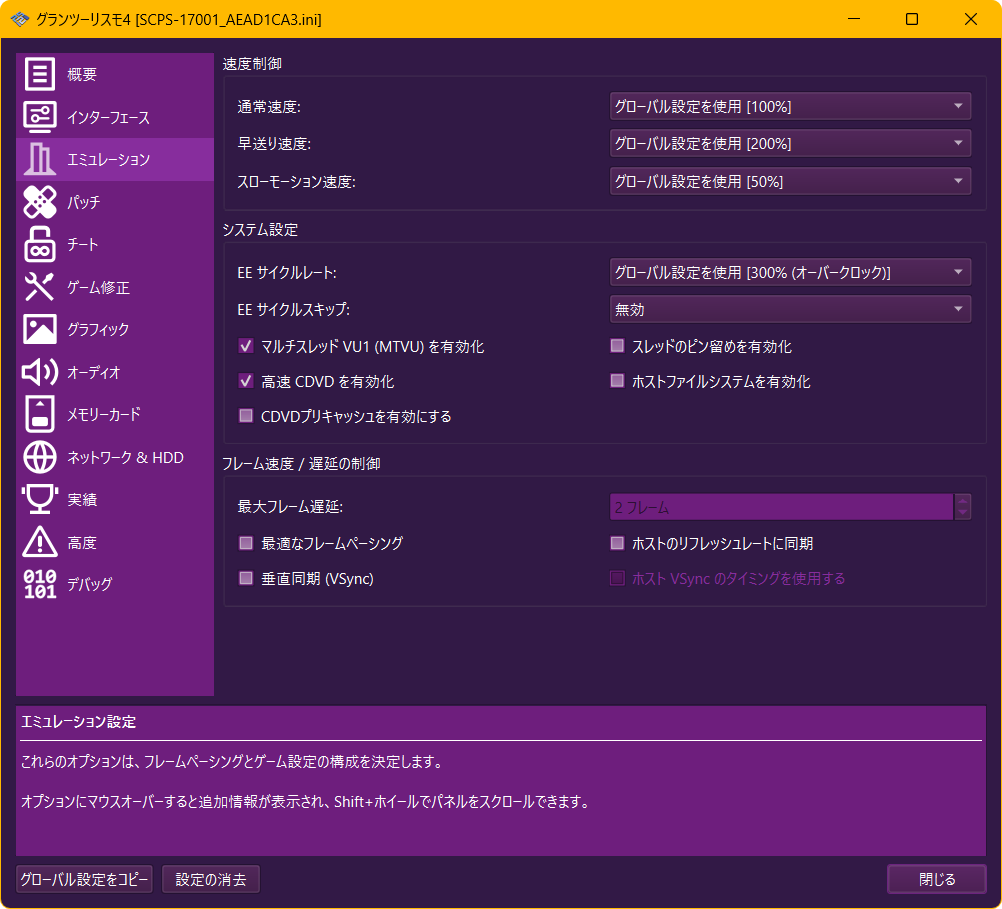Open the グラフィック picture icon
This screenshot has width=1002, height=909.
[x=40, y=329]
